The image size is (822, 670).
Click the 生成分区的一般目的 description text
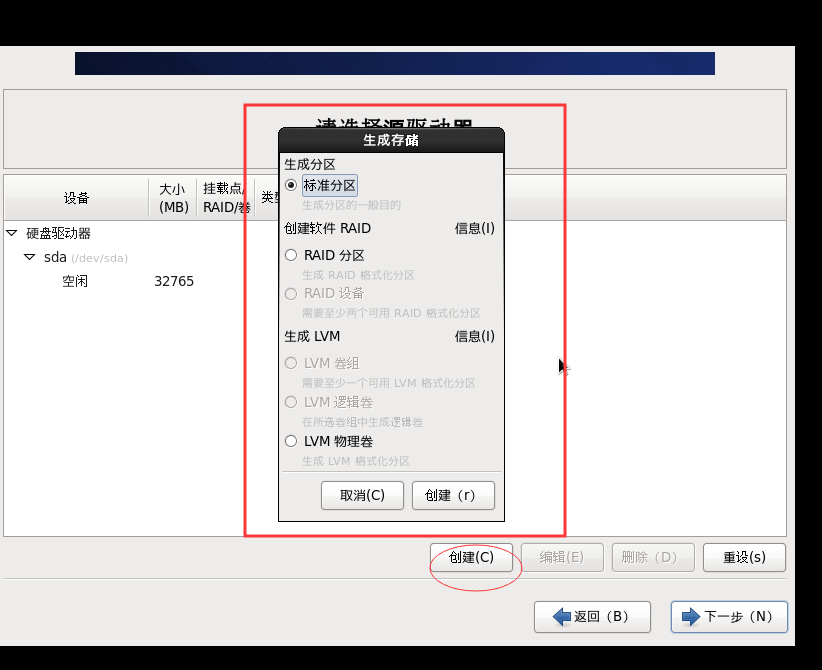point(351,205)
